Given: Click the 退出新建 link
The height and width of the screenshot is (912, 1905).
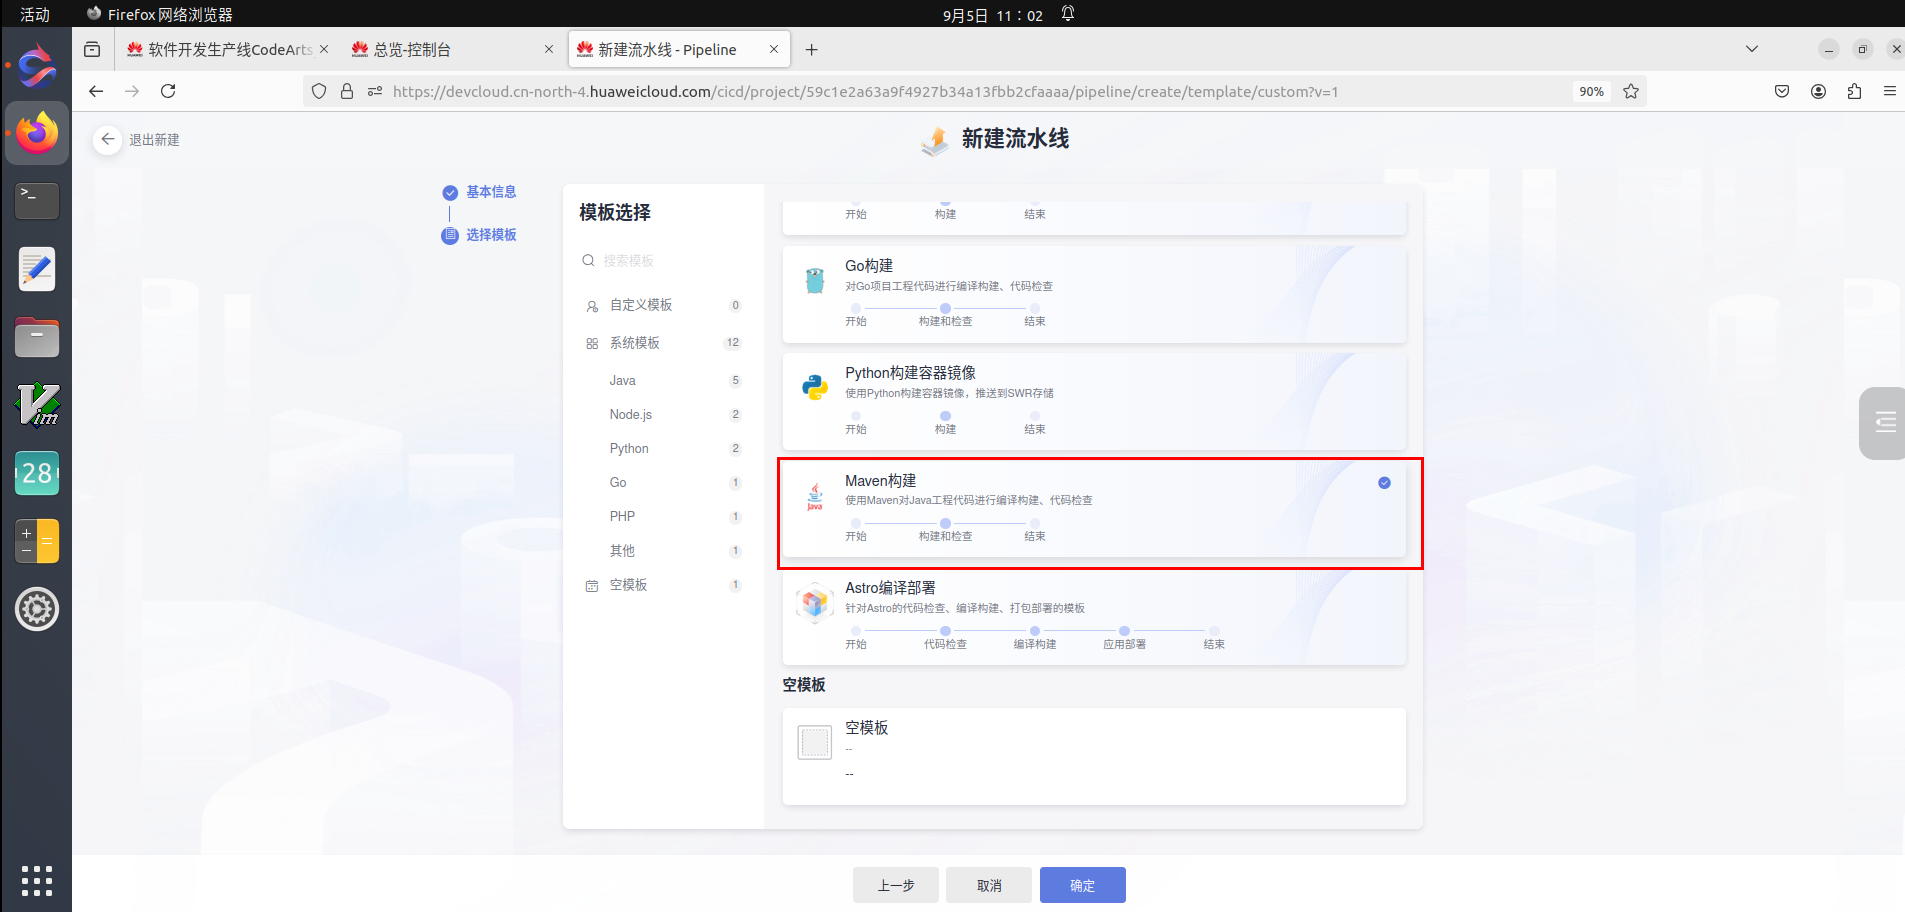Looking at the screenshot, I should pyautogui.click(x=154, y=140).
